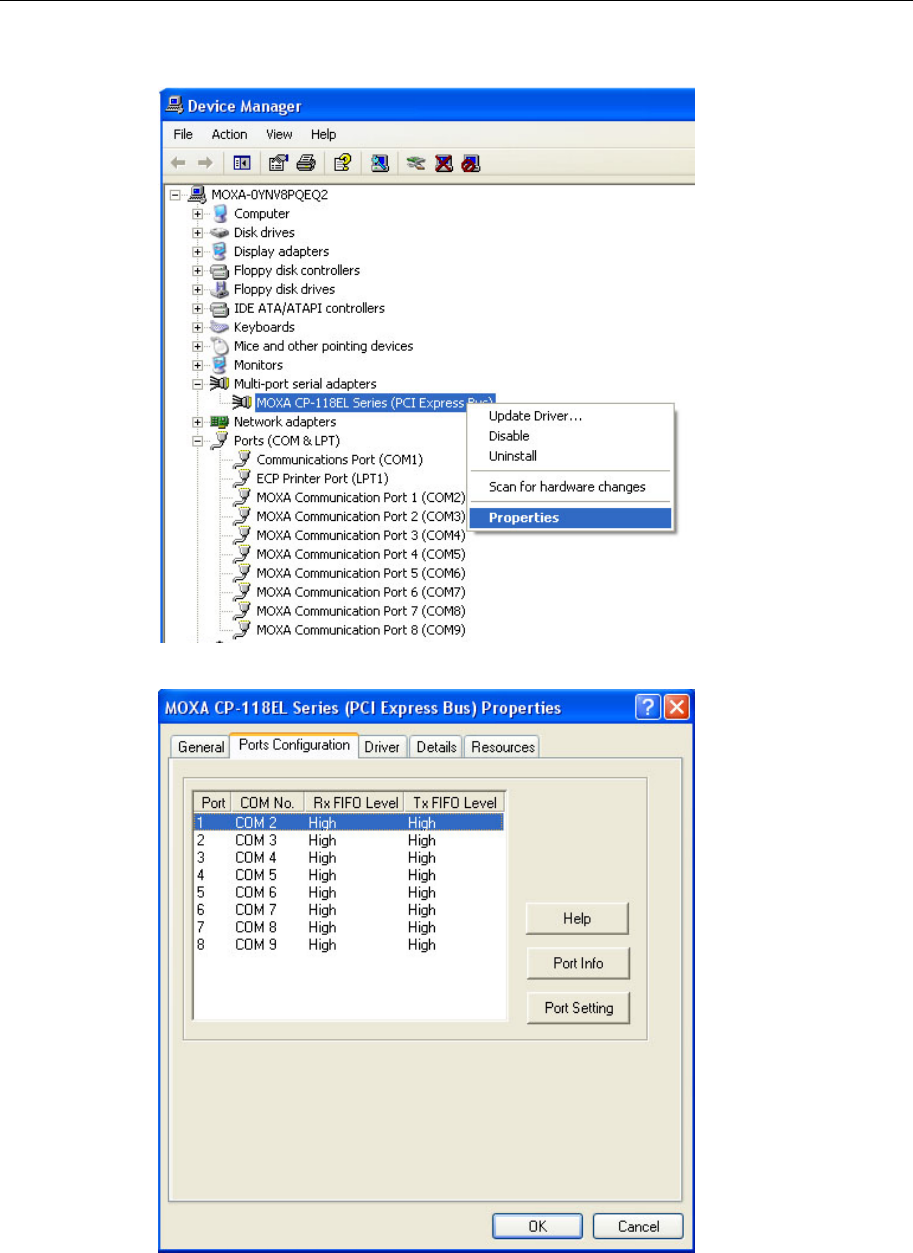Viewport: 913px width, 1253px height.
Task: Click the Help button in Properties dialog
Action: [x=578, y=919]
